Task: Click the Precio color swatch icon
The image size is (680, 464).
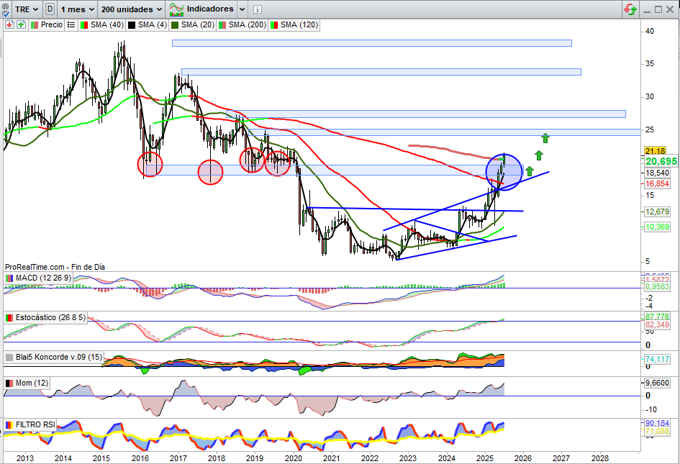Action: pyautogui.click(x=34, y=25)
